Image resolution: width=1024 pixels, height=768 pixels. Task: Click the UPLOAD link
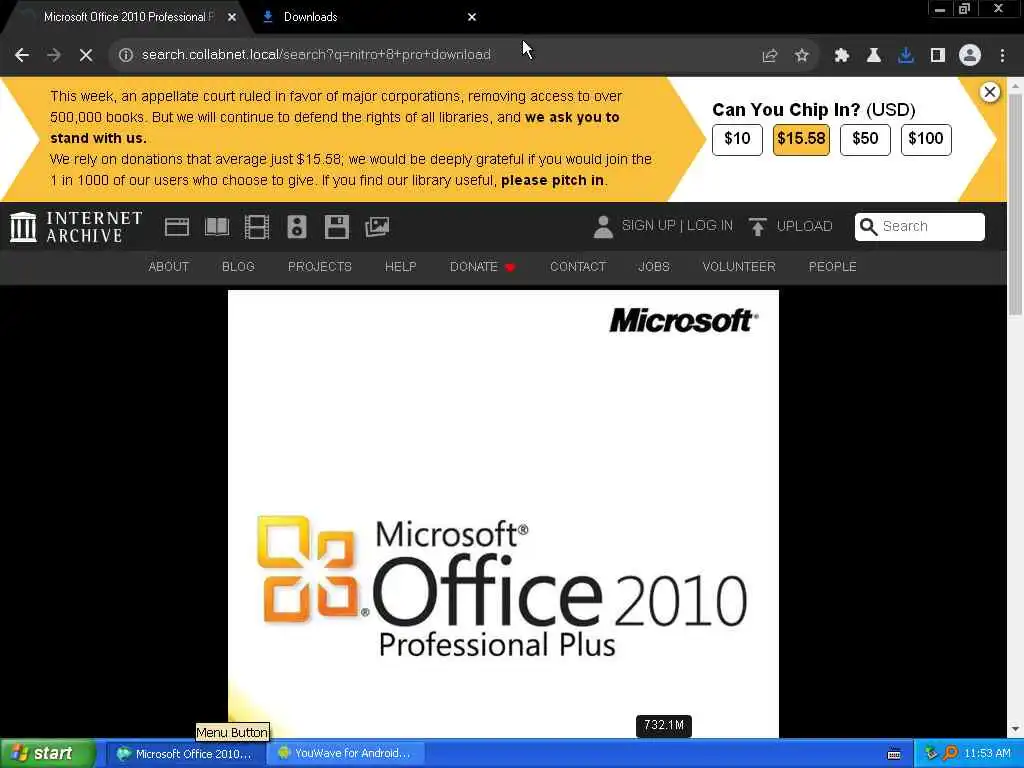[805, 227]
